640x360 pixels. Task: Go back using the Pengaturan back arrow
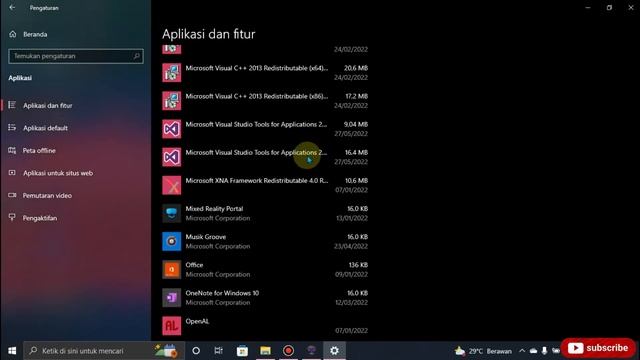pyautogui.click(x=12, y=7)
